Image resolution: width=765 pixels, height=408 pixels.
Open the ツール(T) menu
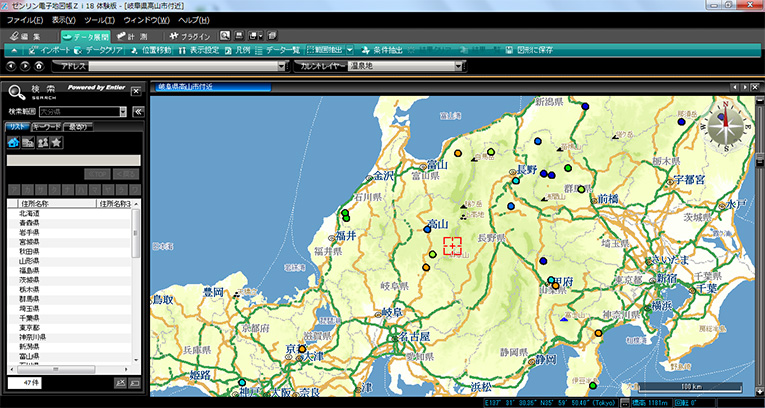click(x=99, y=19)
